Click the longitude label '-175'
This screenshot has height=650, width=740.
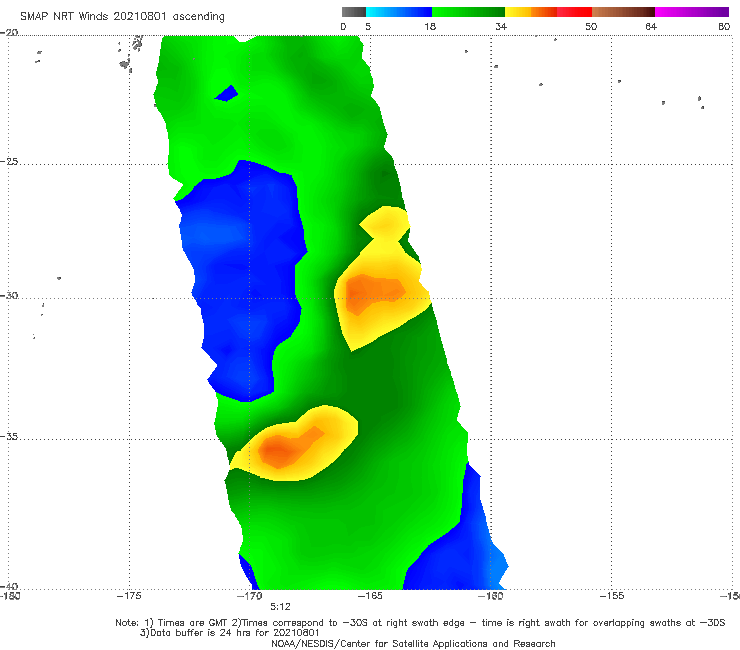point(129,596)
